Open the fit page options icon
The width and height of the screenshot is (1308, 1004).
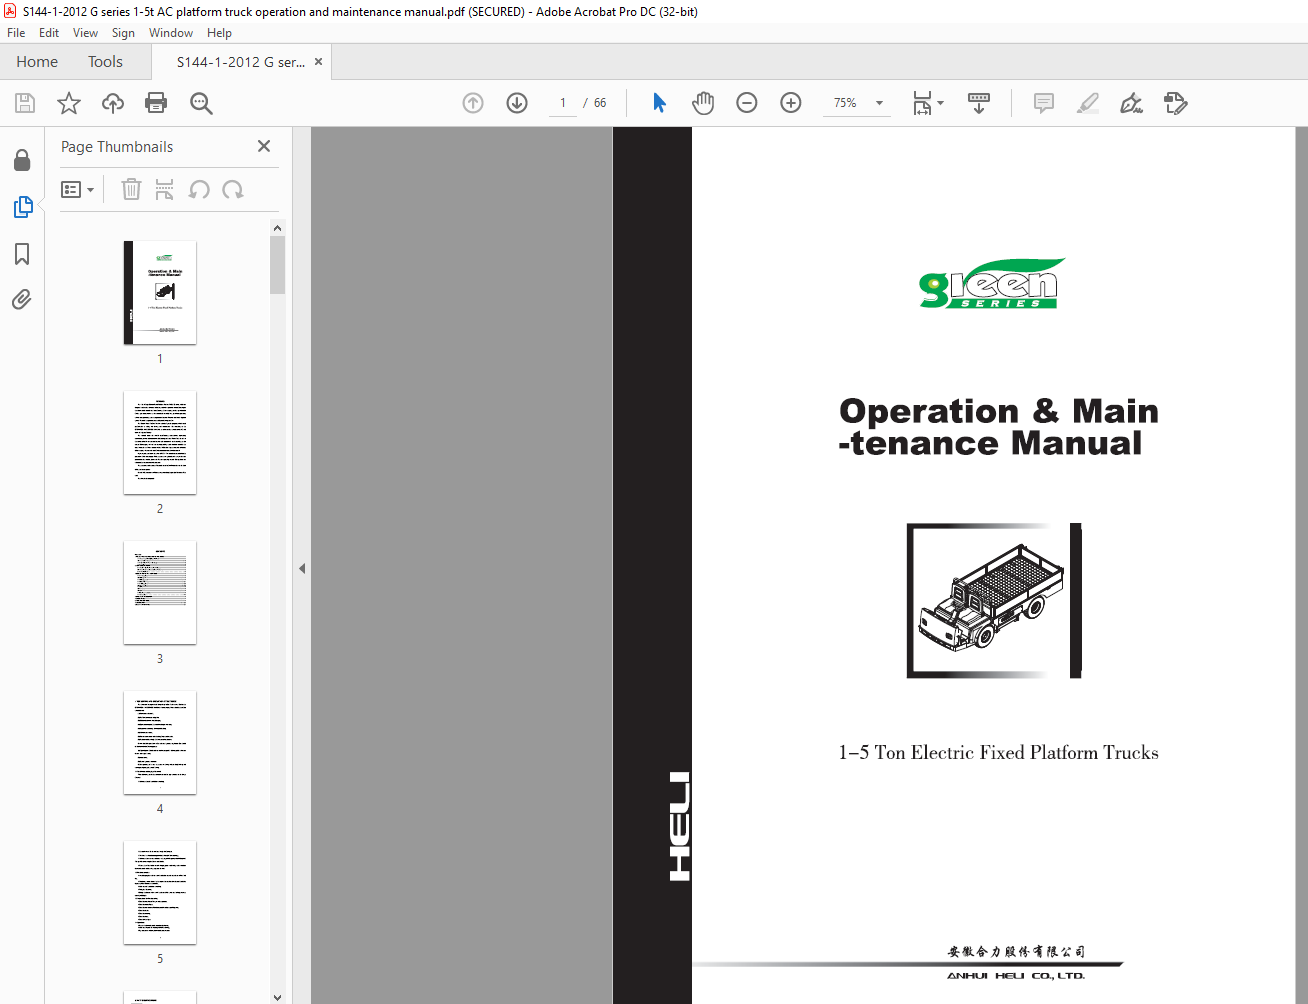927,103
